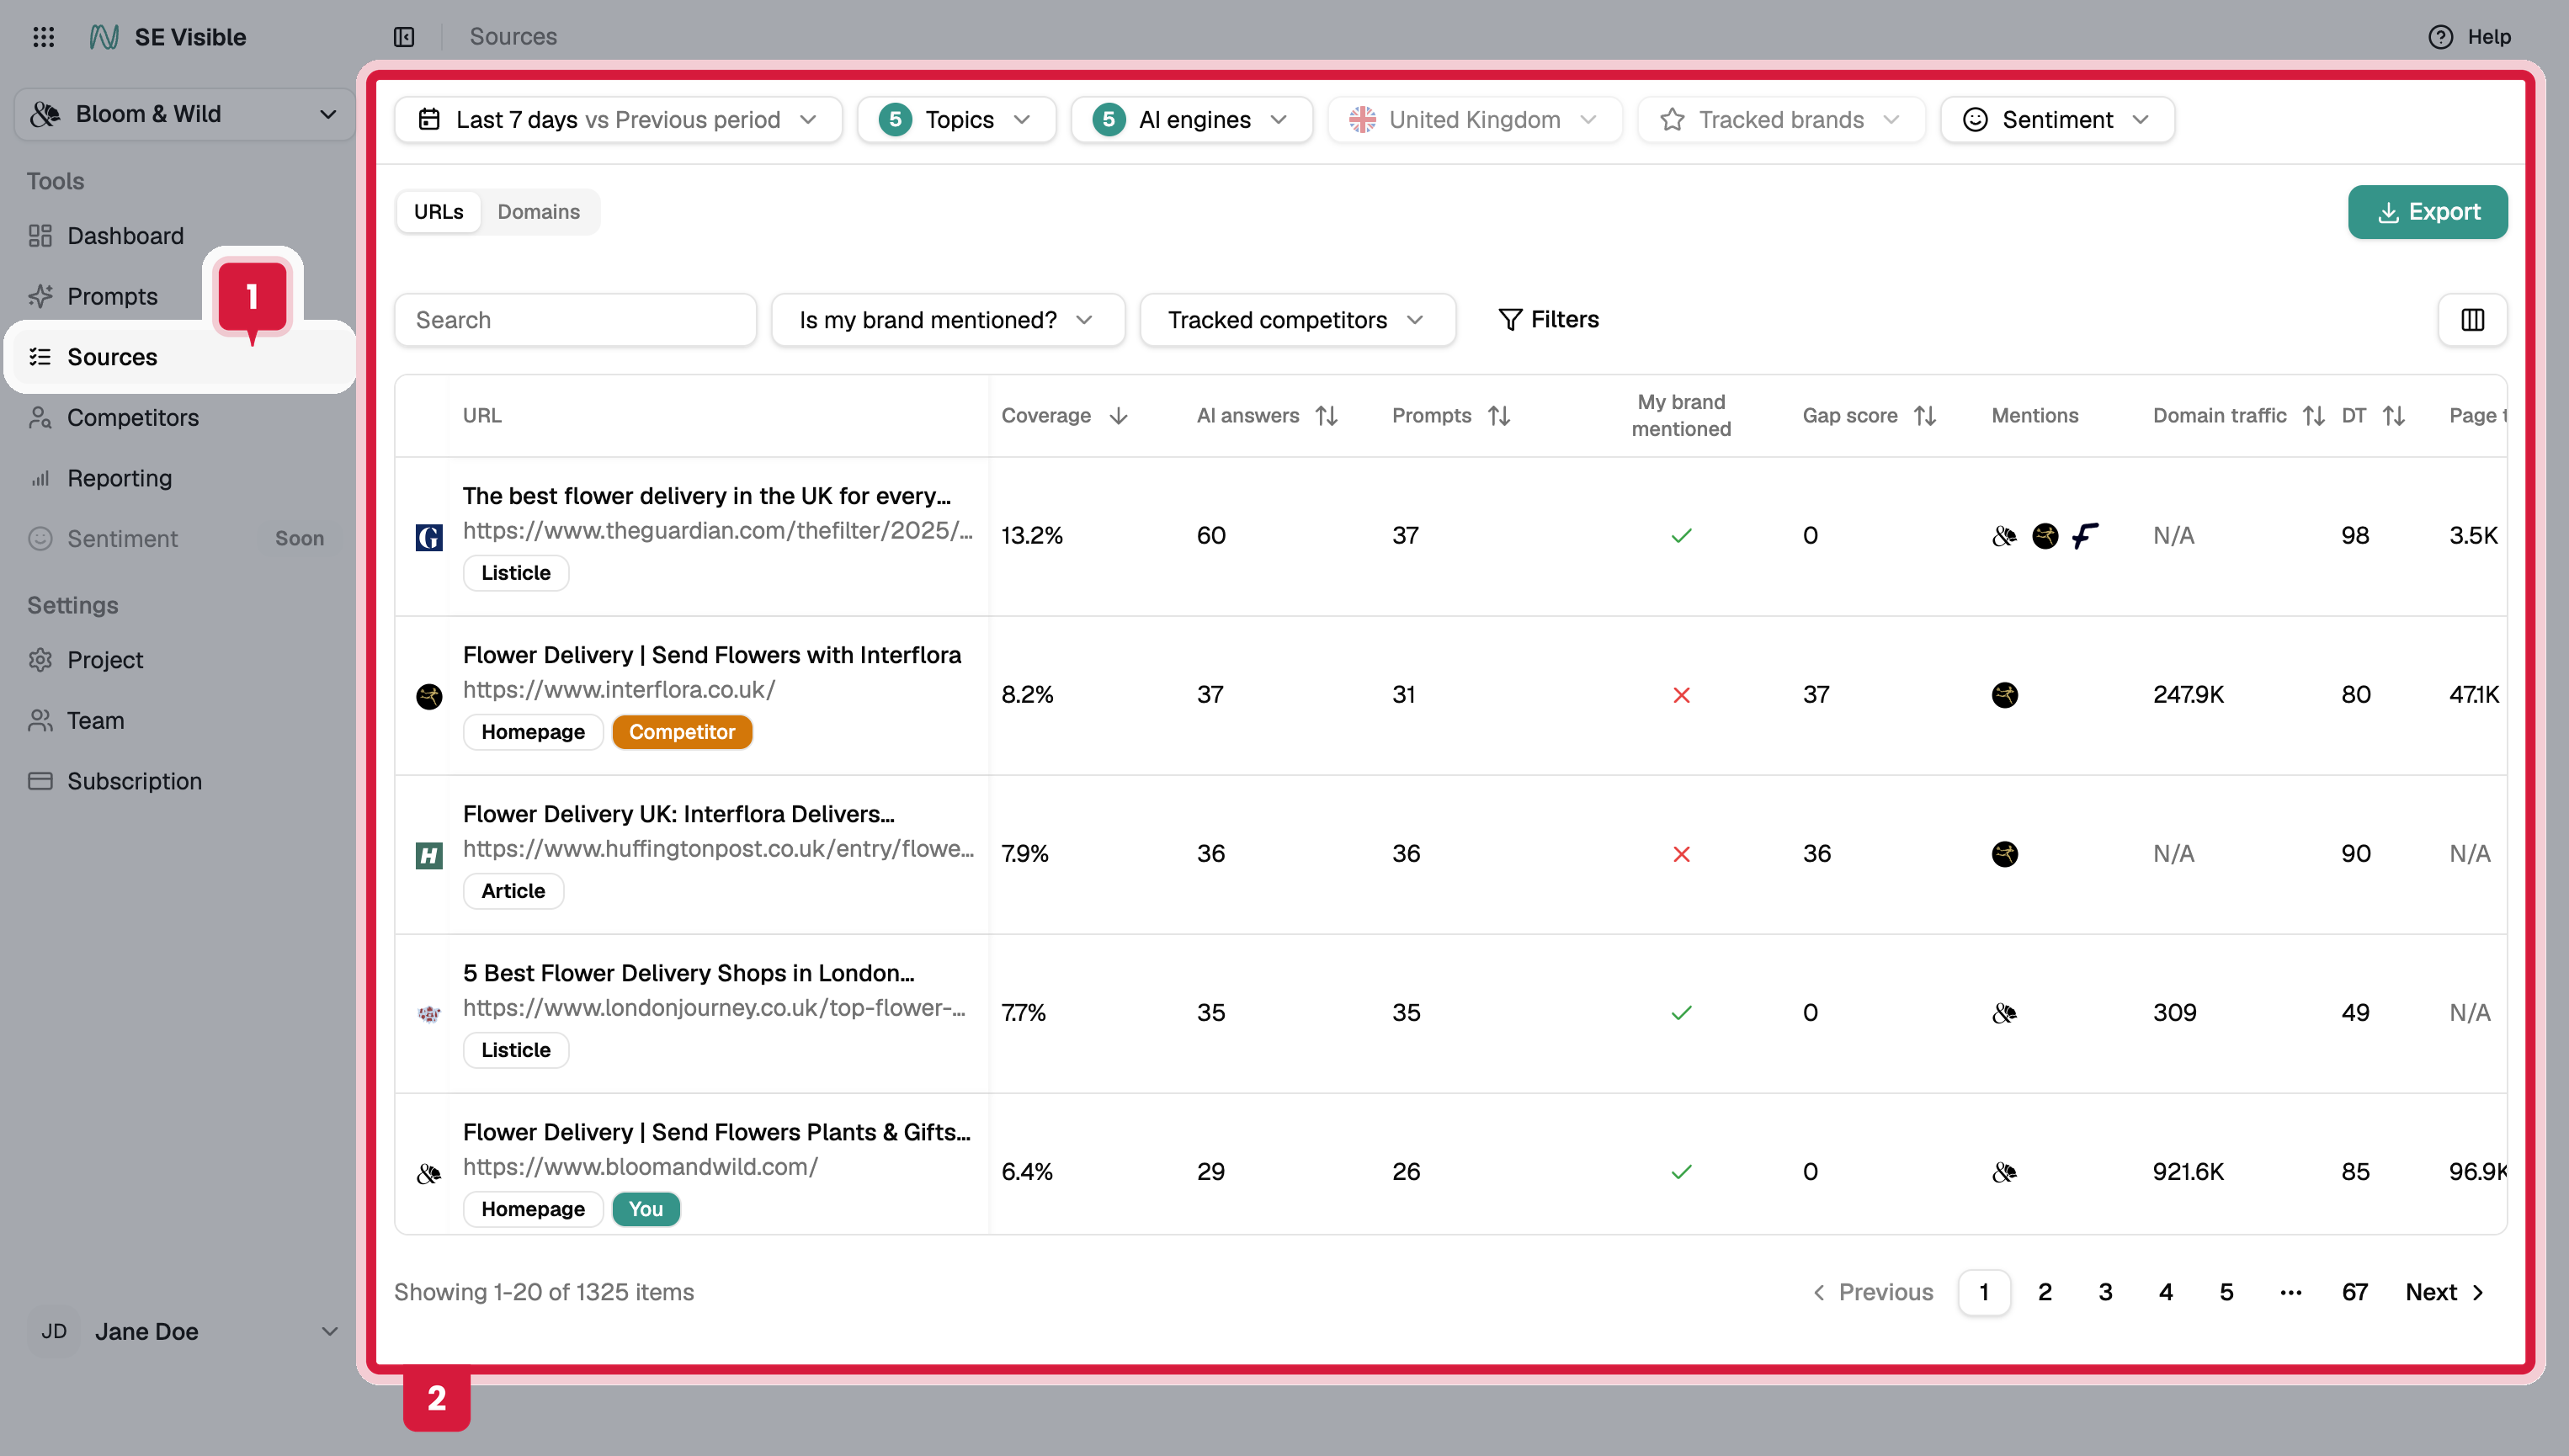Click the Team users icon
The image size is (2569, 1456).
(40, 720)
